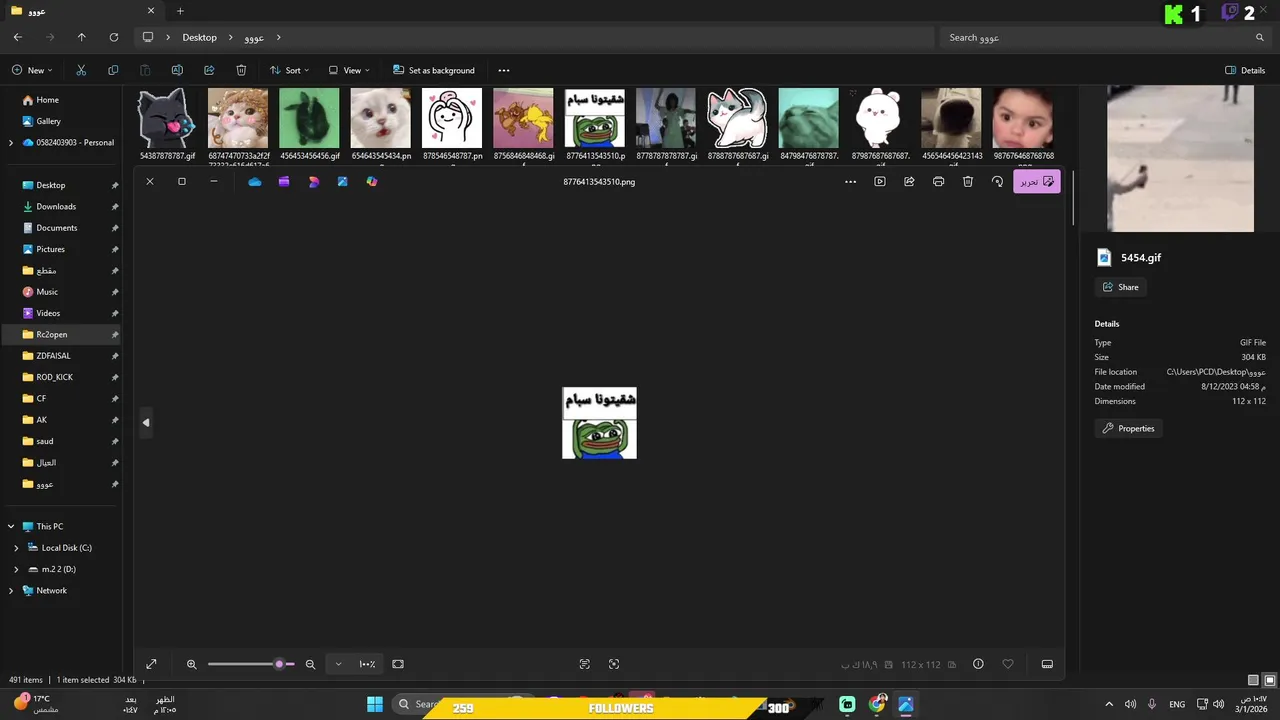
Task: Expand m.2 2 (D:) drive node
Action: [x=16, y=569]
